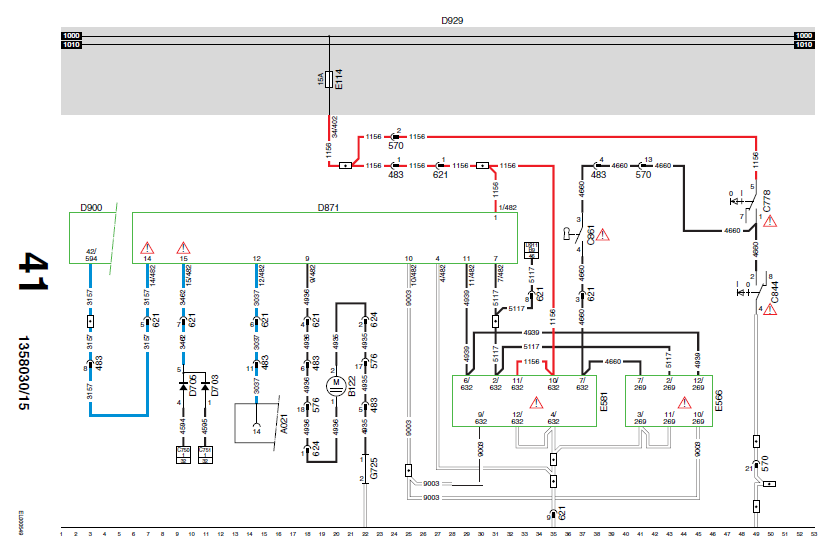Click warning triangle beside switch C844
This screenshot has width=839, height=550.
770,309
